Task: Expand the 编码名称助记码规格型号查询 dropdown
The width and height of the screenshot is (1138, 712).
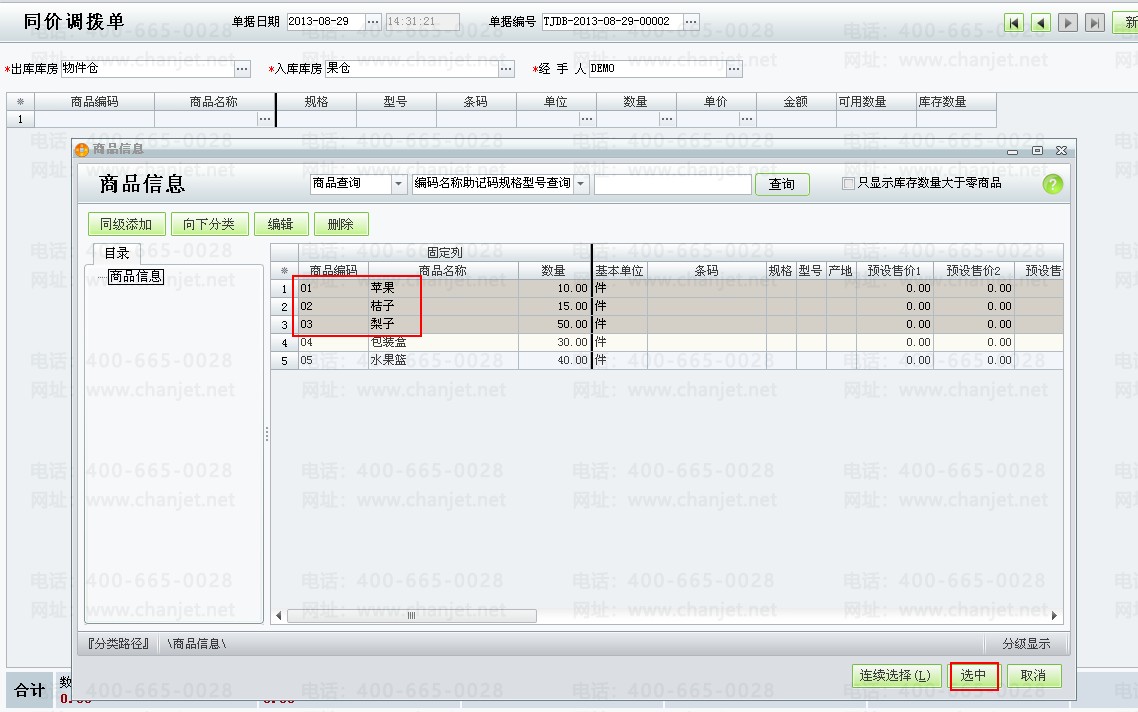Action: pyautogui.click(x=581, y=184)
